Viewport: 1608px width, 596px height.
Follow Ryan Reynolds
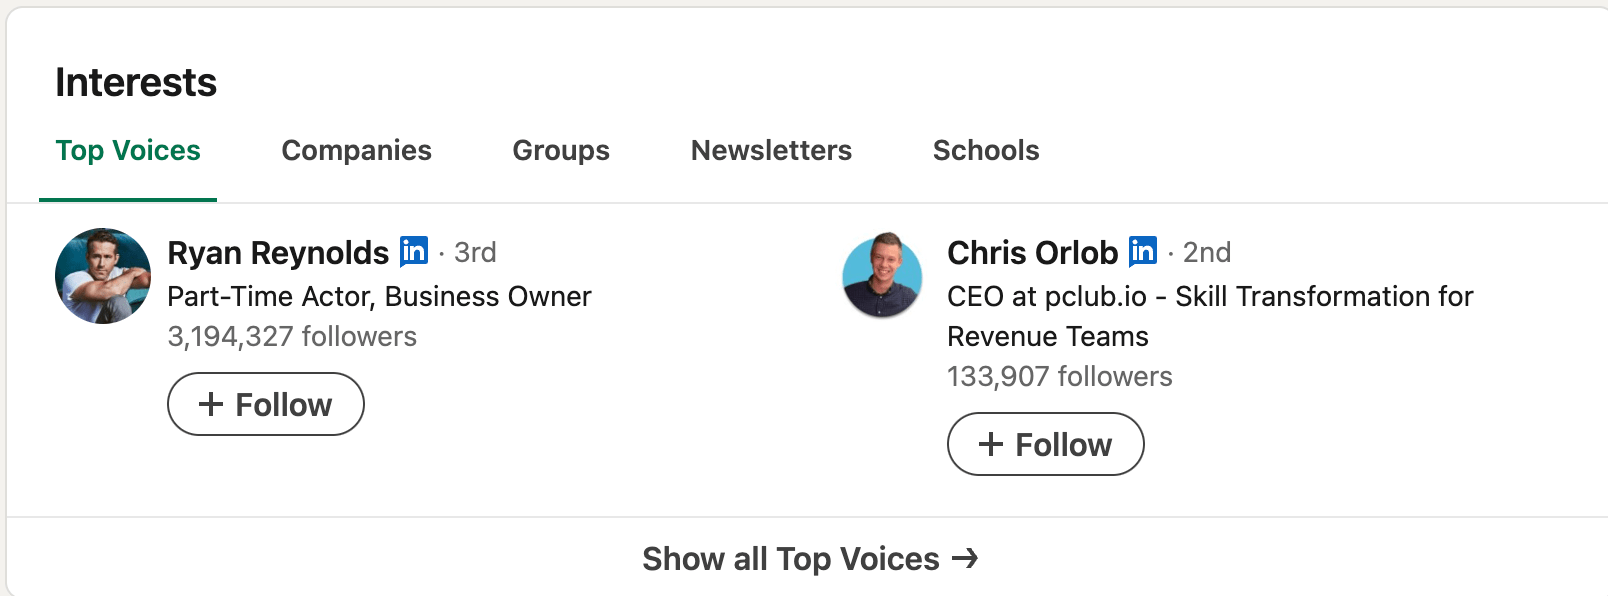(266, 404)
